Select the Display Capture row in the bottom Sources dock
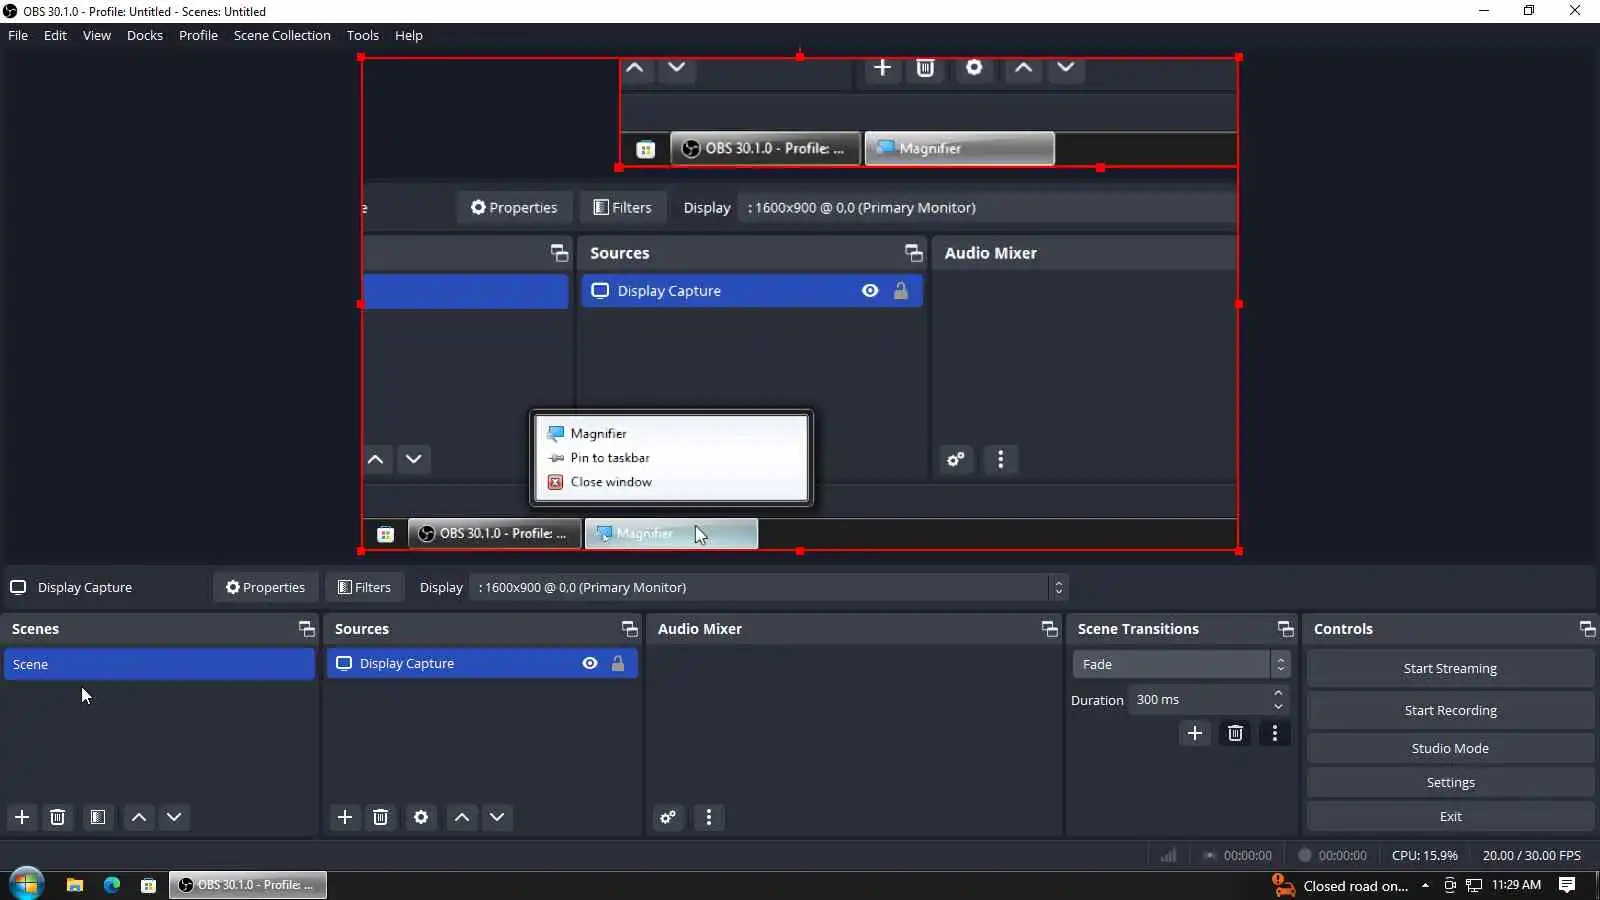Image resolution: width=1600 pixels, height=900 pixels. 482,663
